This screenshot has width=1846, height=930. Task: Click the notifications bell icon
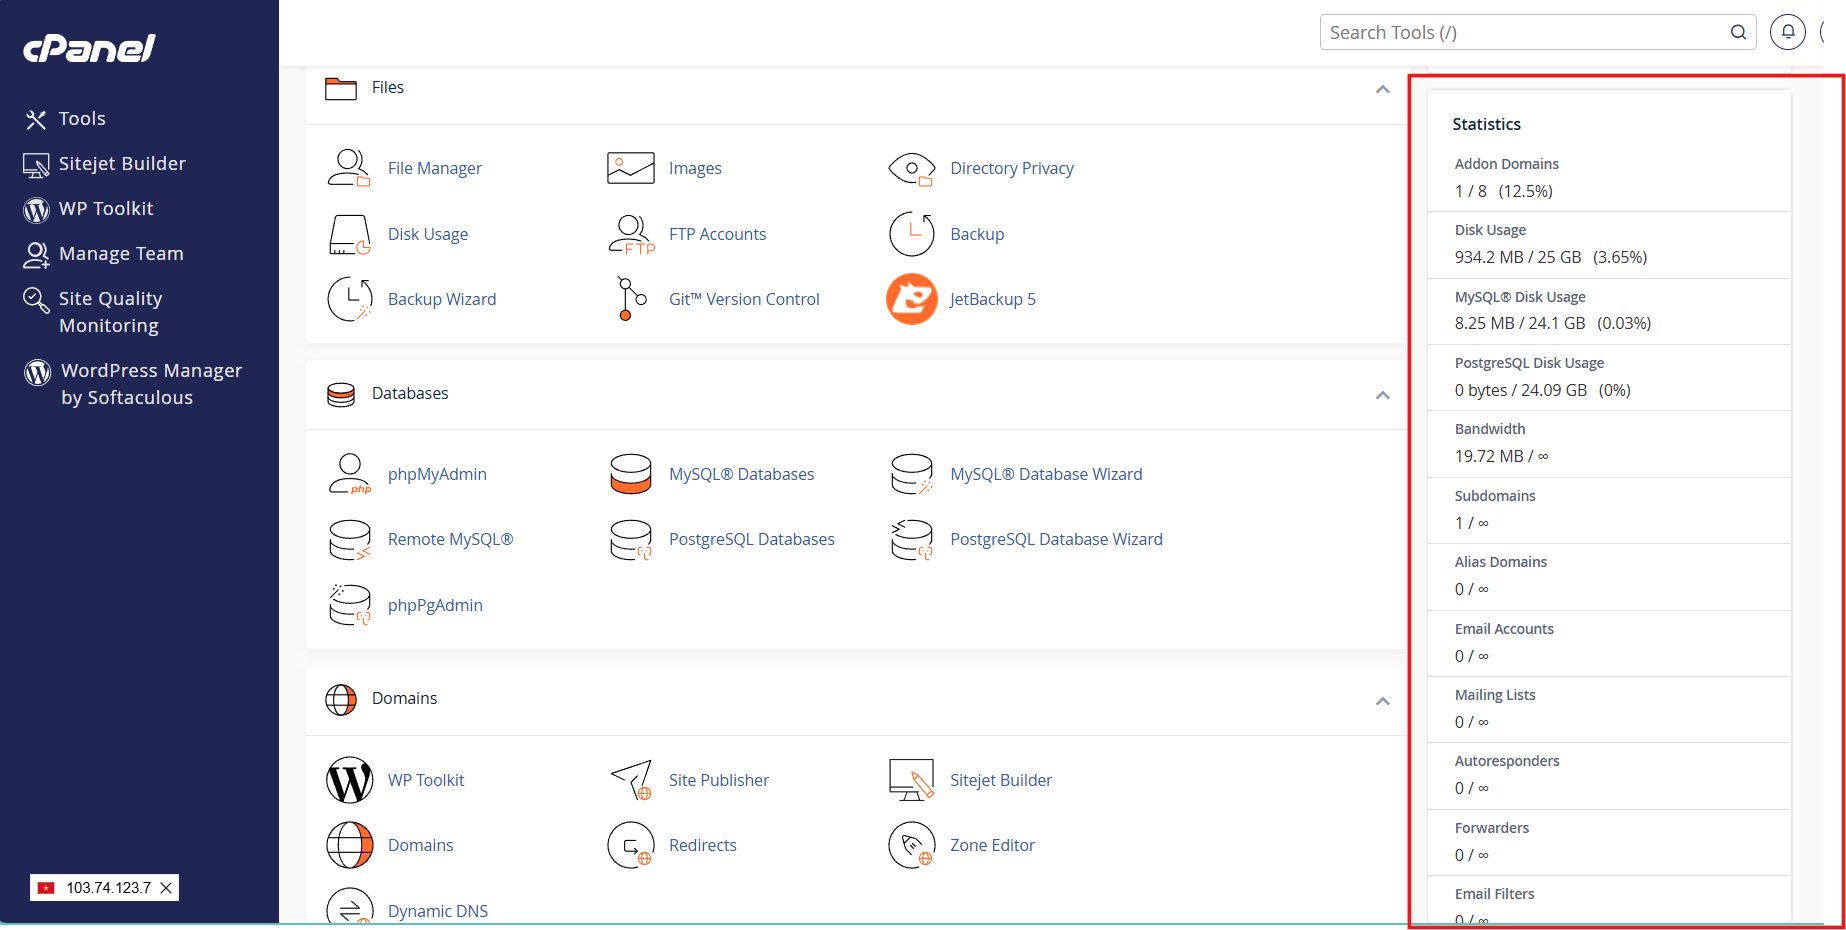pos(1787,32)
